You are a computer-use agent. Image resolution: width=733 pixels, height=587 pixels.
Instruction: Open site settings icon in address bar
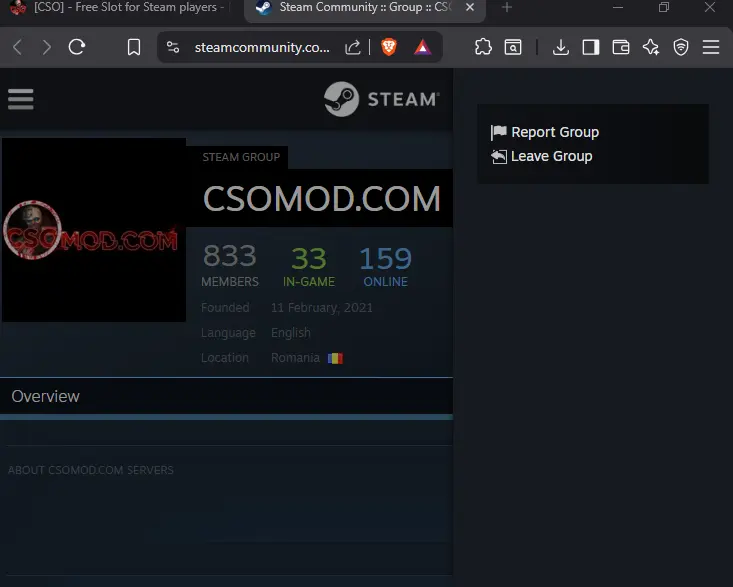(173, 47)
